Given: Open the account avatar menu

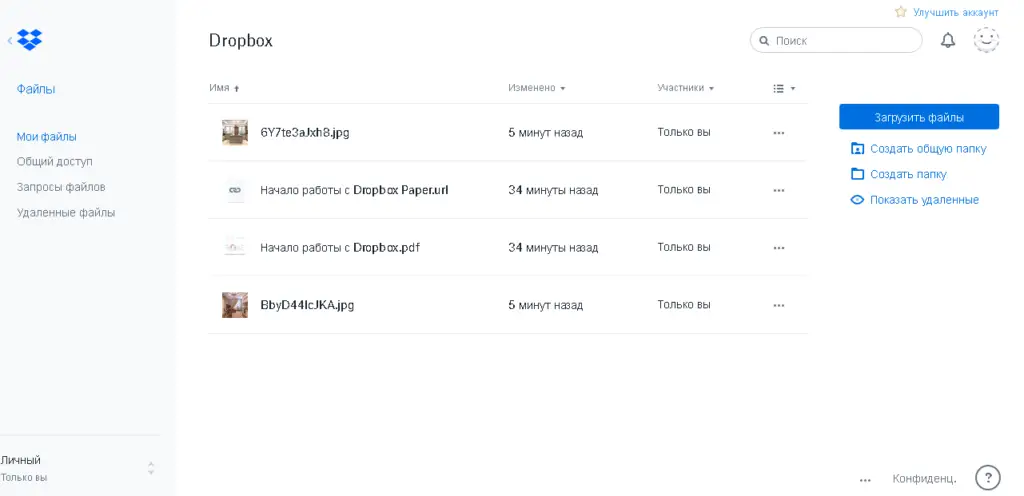Looking at the screenshot, I should [986, 40].
